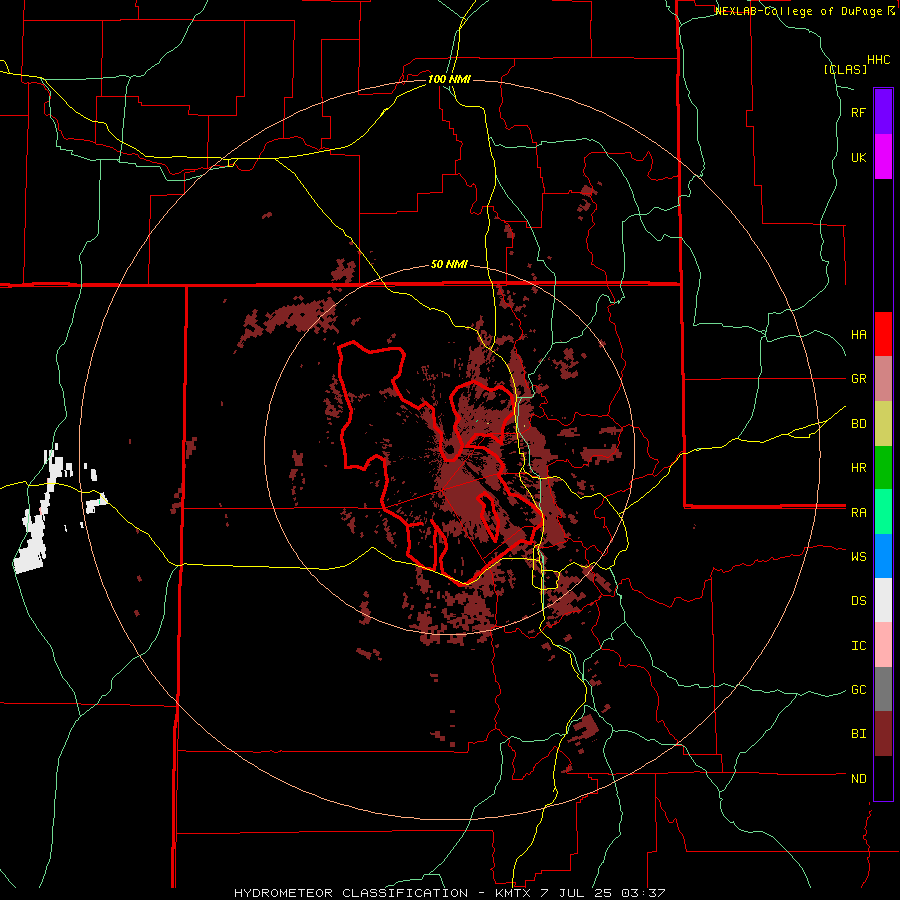
Task: Click the WS legend label
Action: point(858,557)
